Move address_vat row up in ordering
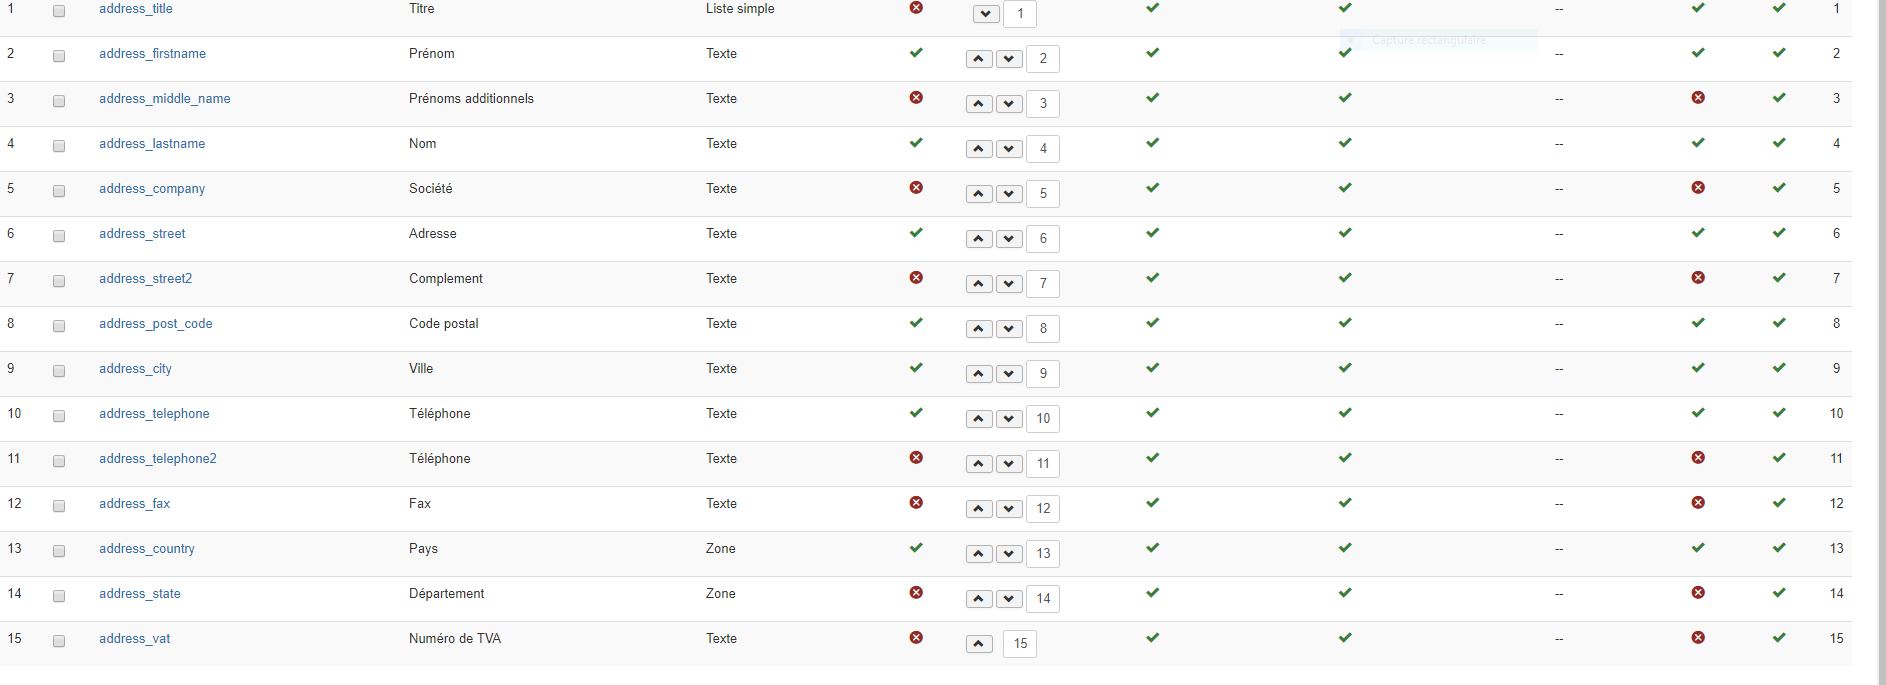The height and width of the screenshot is (685, 1886). click(979, 644)
